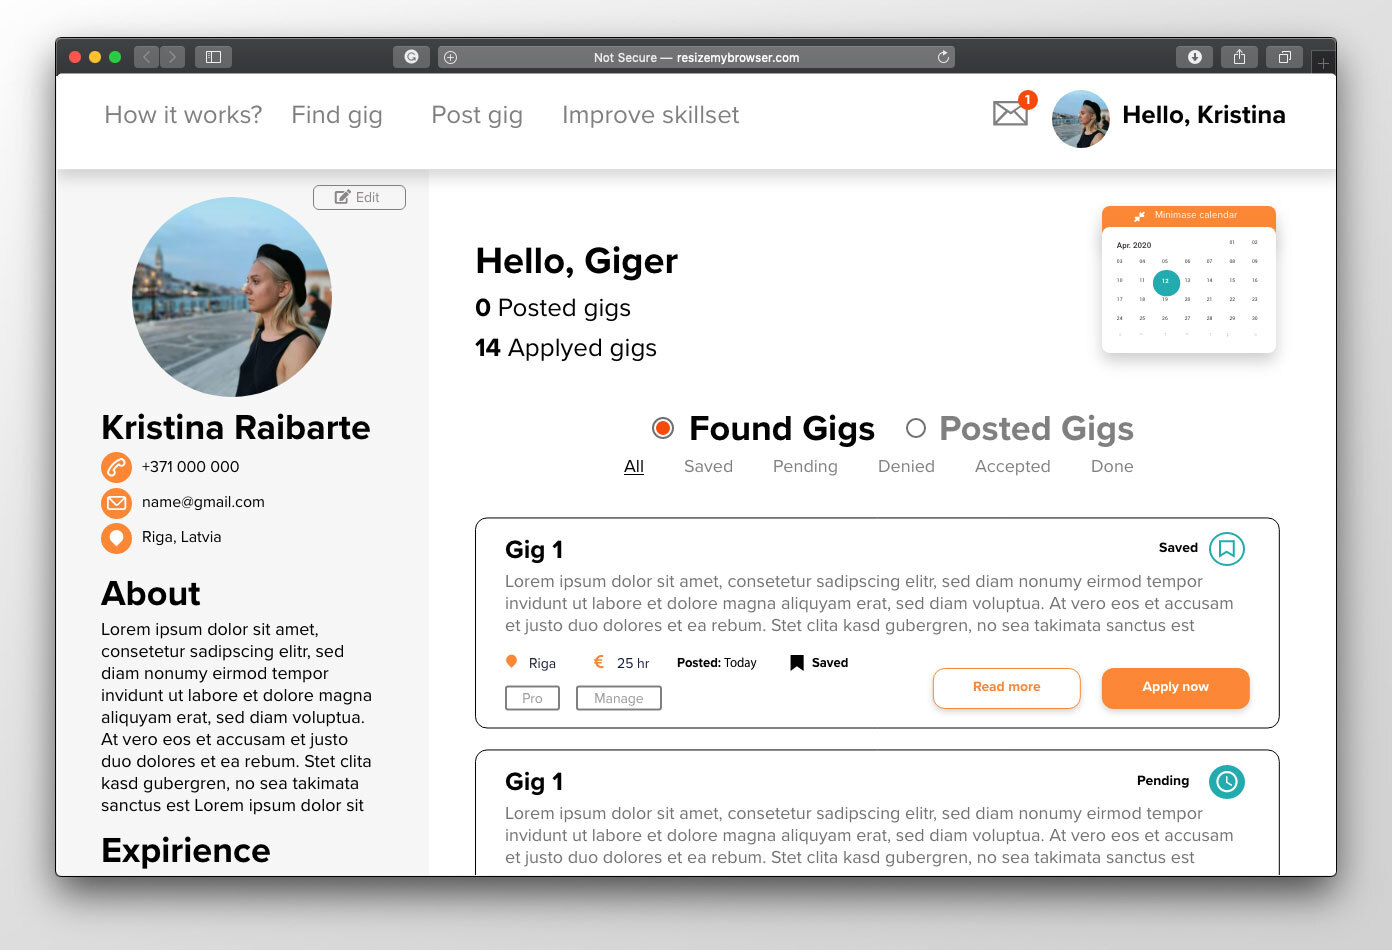The width and height of the screenshot is (1392, 950).
Task: Click the Apply now button
Action: point(1176,688)
